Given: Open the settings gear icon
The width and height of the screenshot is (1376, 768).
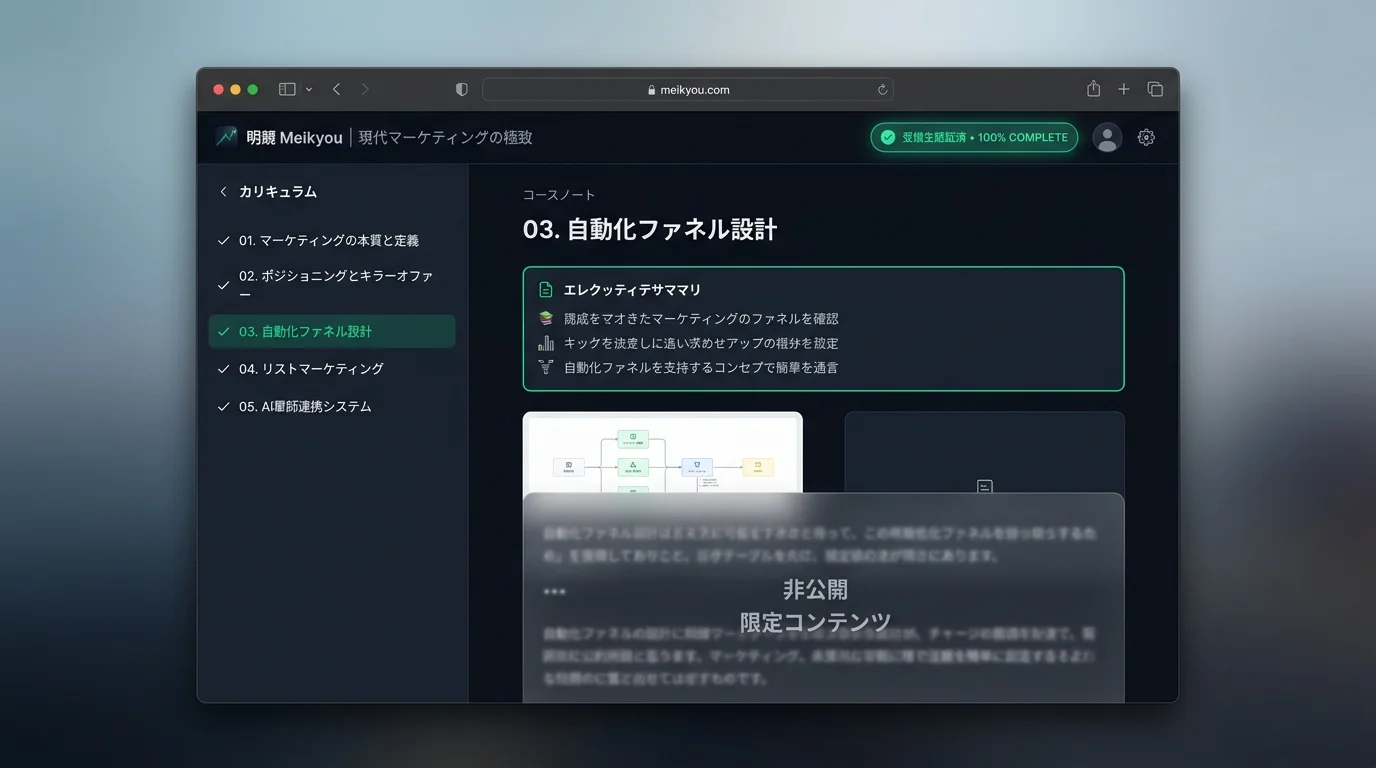Looking at the screenshot, I should pyautogui.click(x=1146, y=138).
